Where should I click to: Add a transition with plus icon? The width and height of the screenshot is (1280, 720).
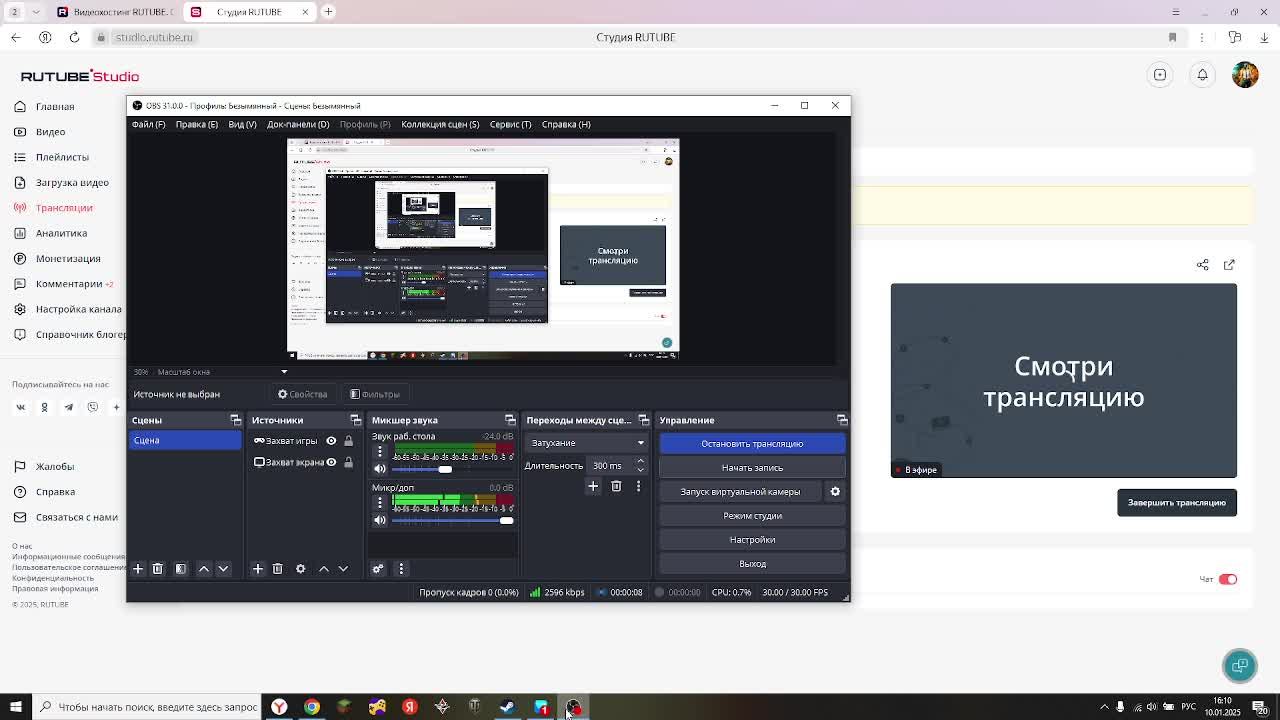coord(593,486)
